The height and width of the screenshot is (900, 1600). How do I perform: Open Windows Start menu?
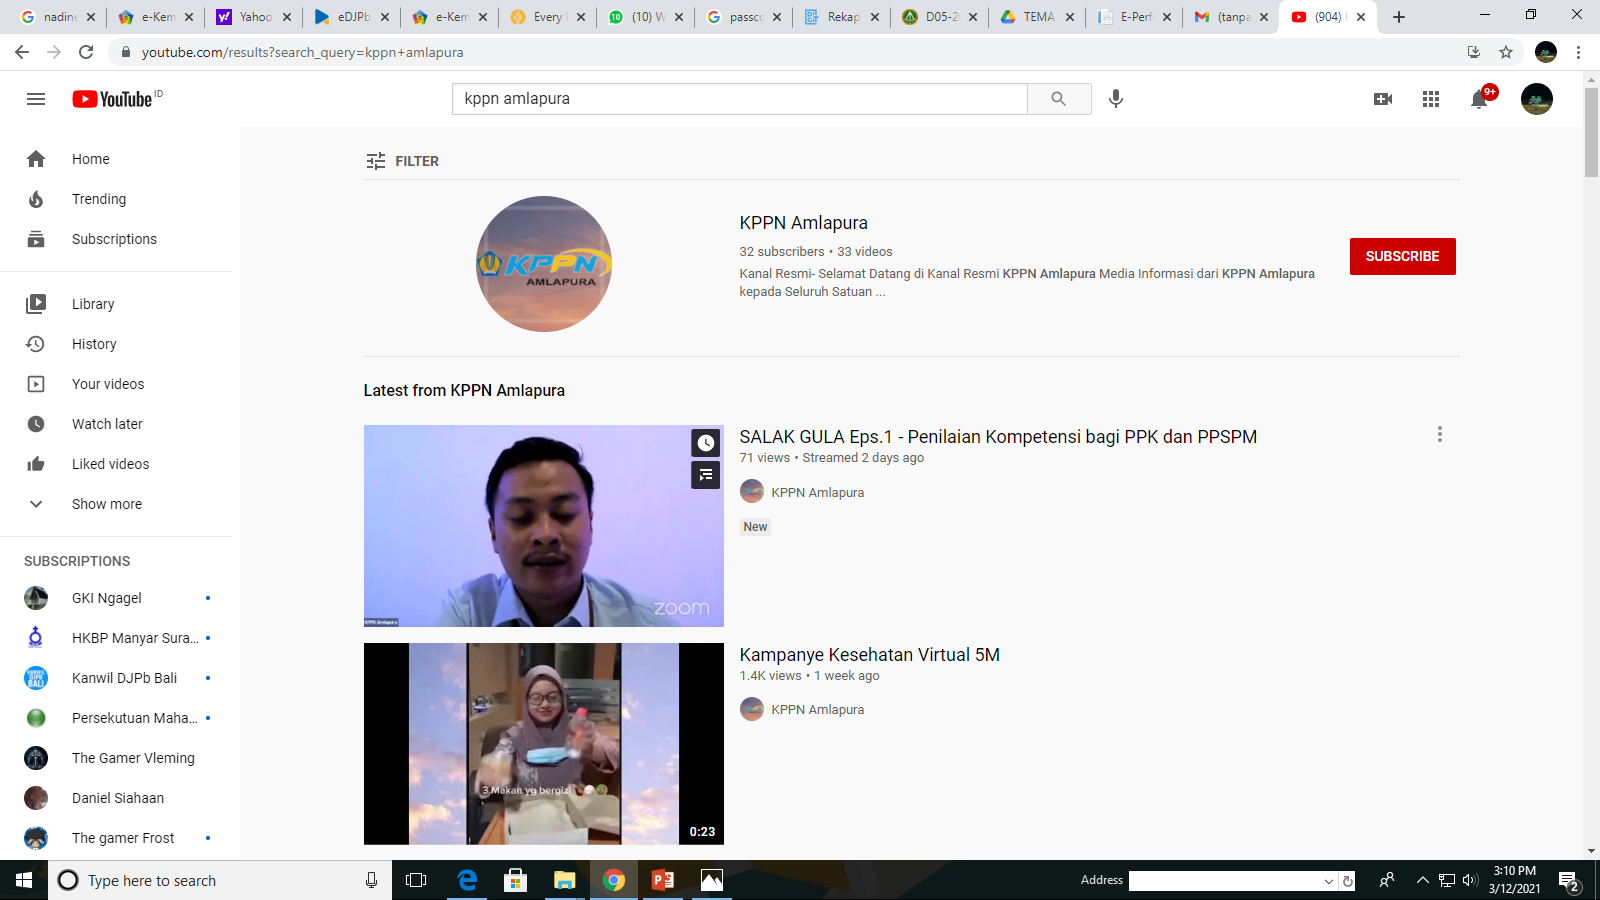pos(24,880)
